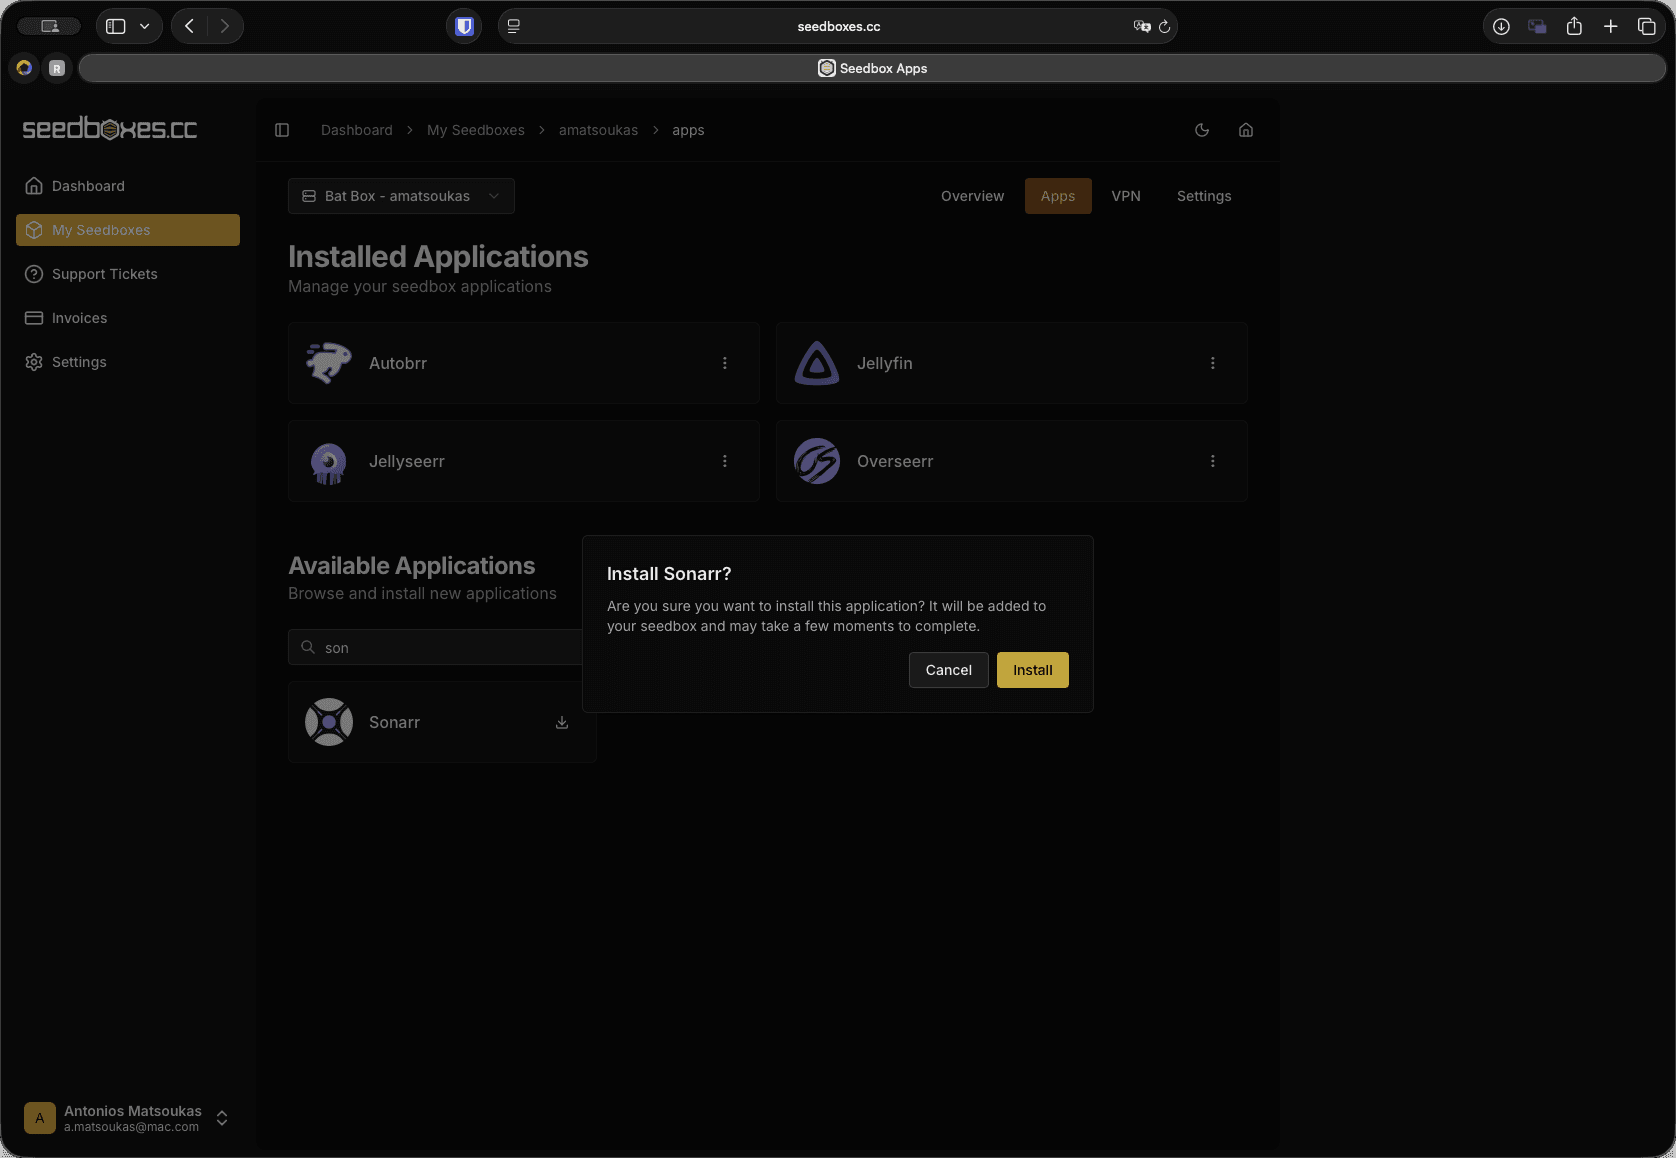Image resolution: width=1676 pixels, height=1158 pixels.
Task: Expand the Antonios Matsoukas account menu
Action: pyautogui.click(x=128, y=1118)
